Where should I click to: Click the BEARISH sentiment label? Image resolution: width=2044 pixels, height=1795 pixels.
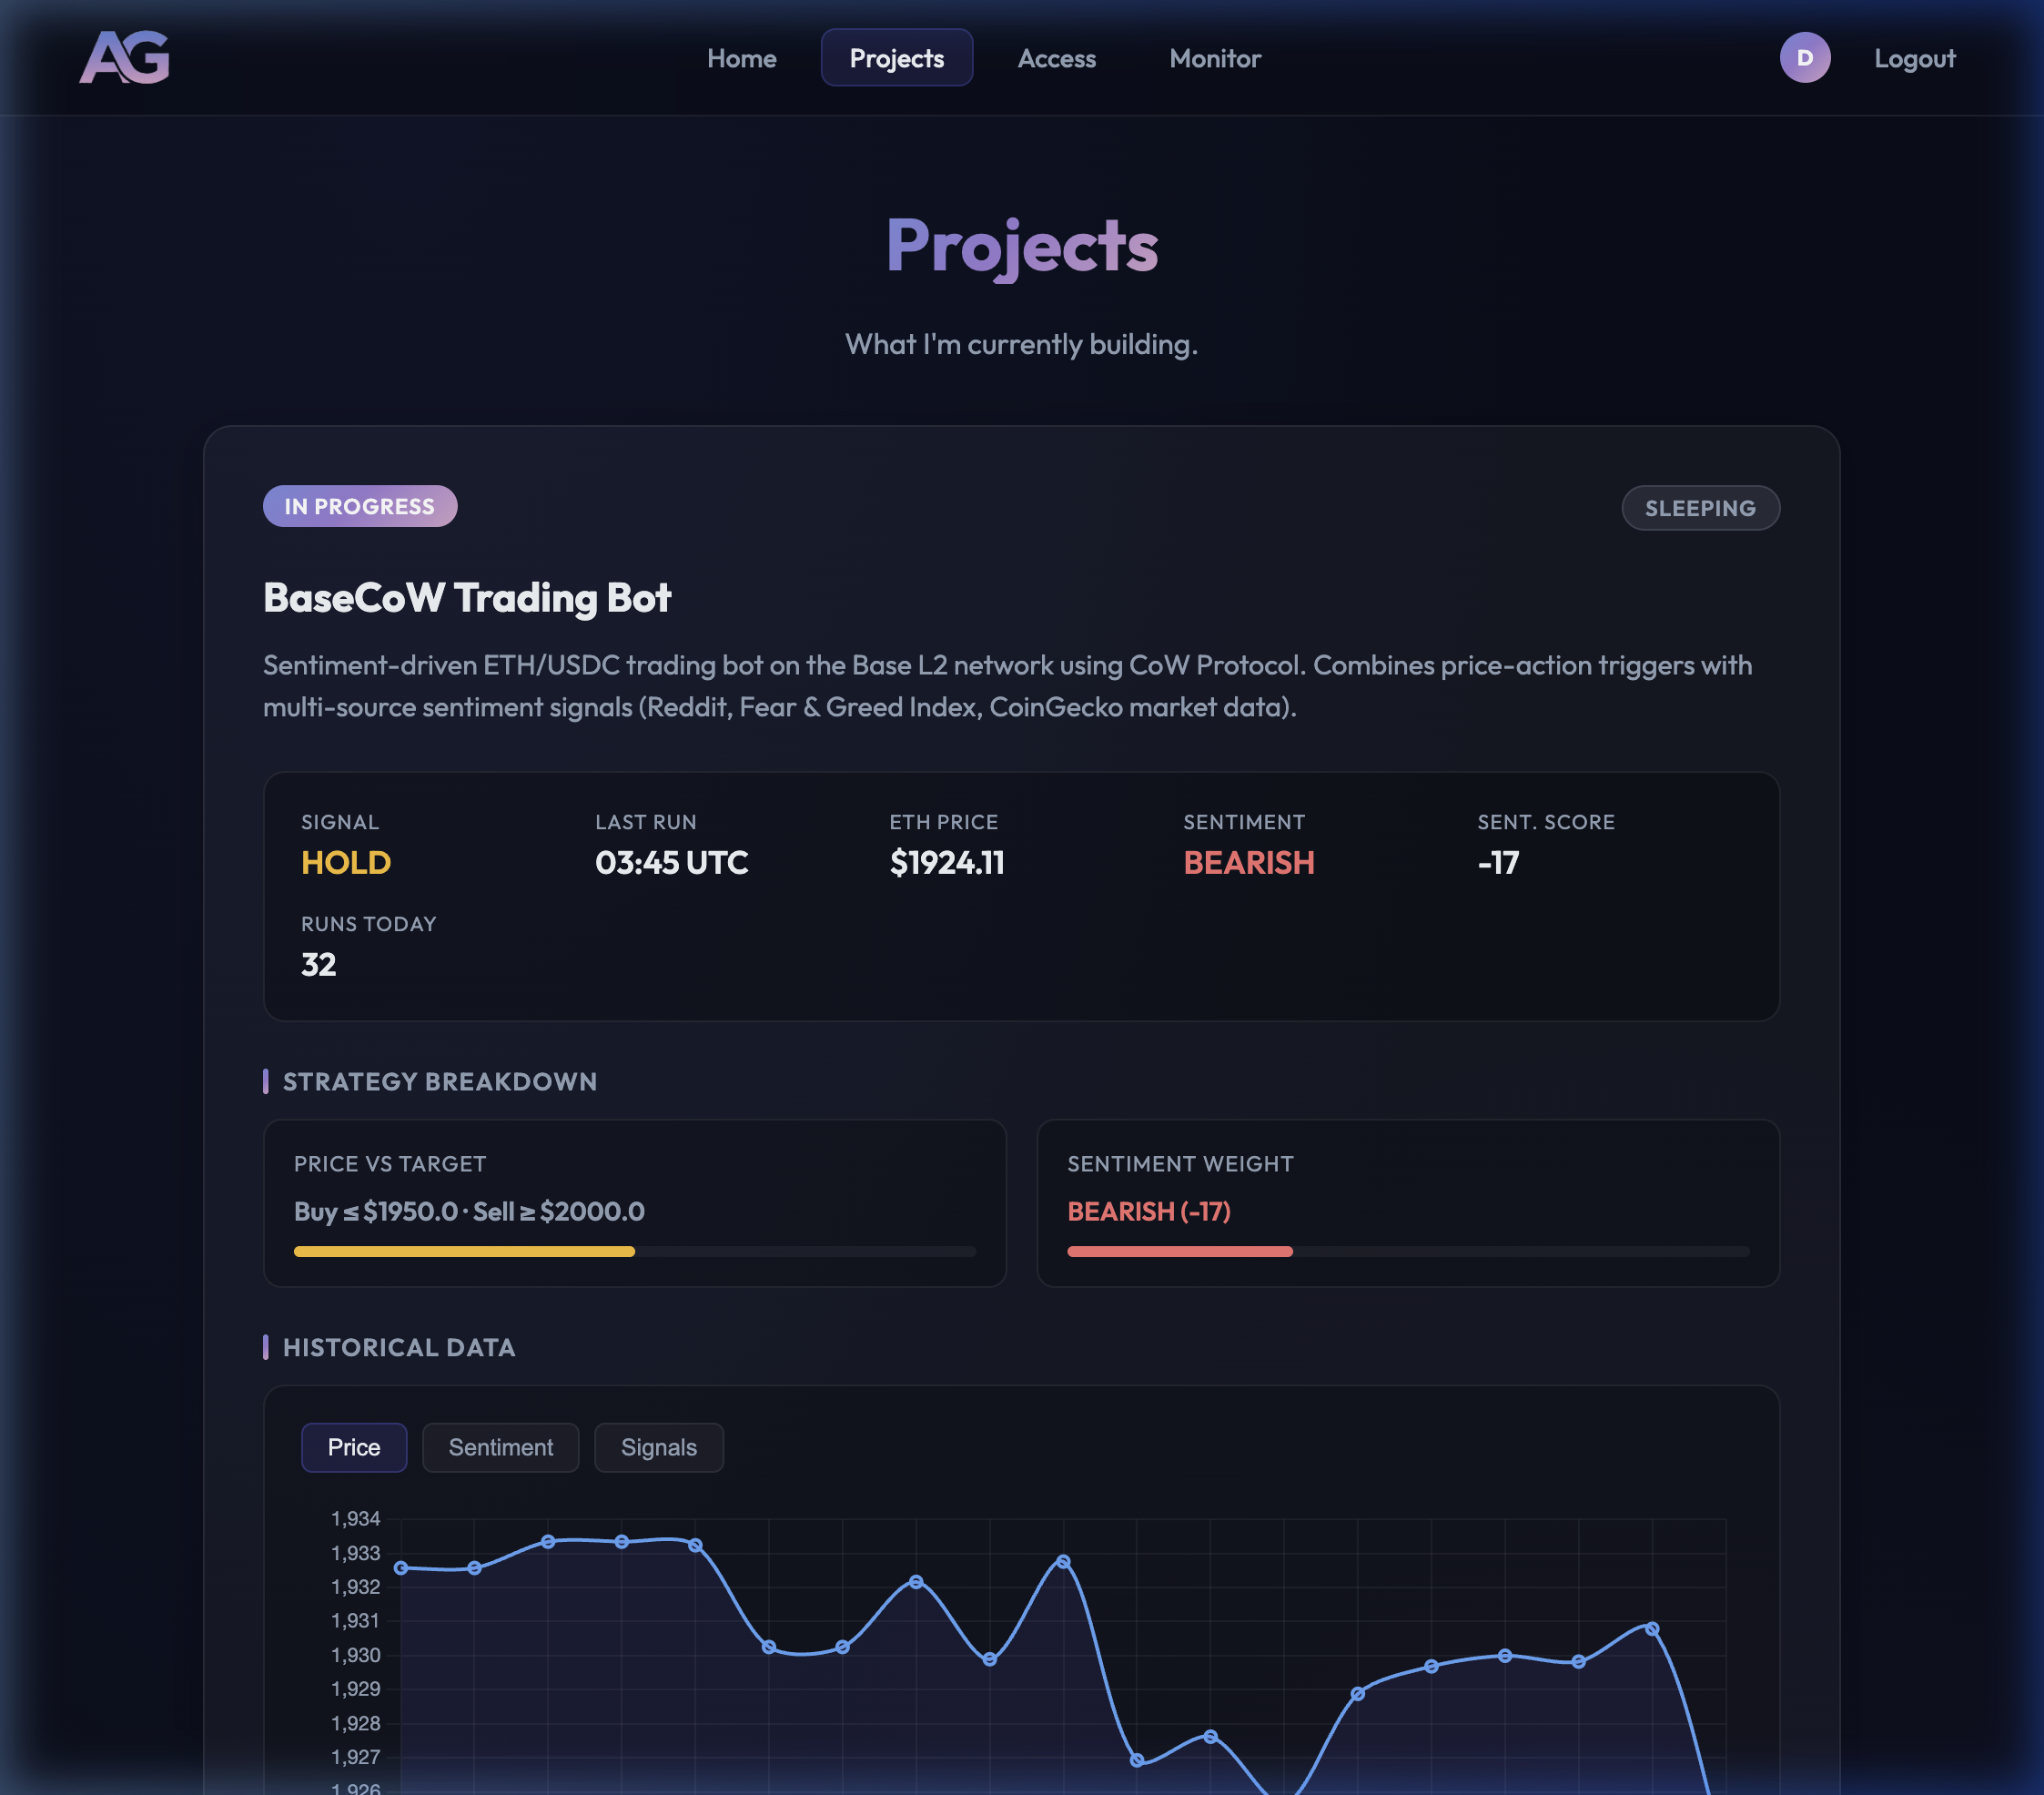click(1249, 862)
